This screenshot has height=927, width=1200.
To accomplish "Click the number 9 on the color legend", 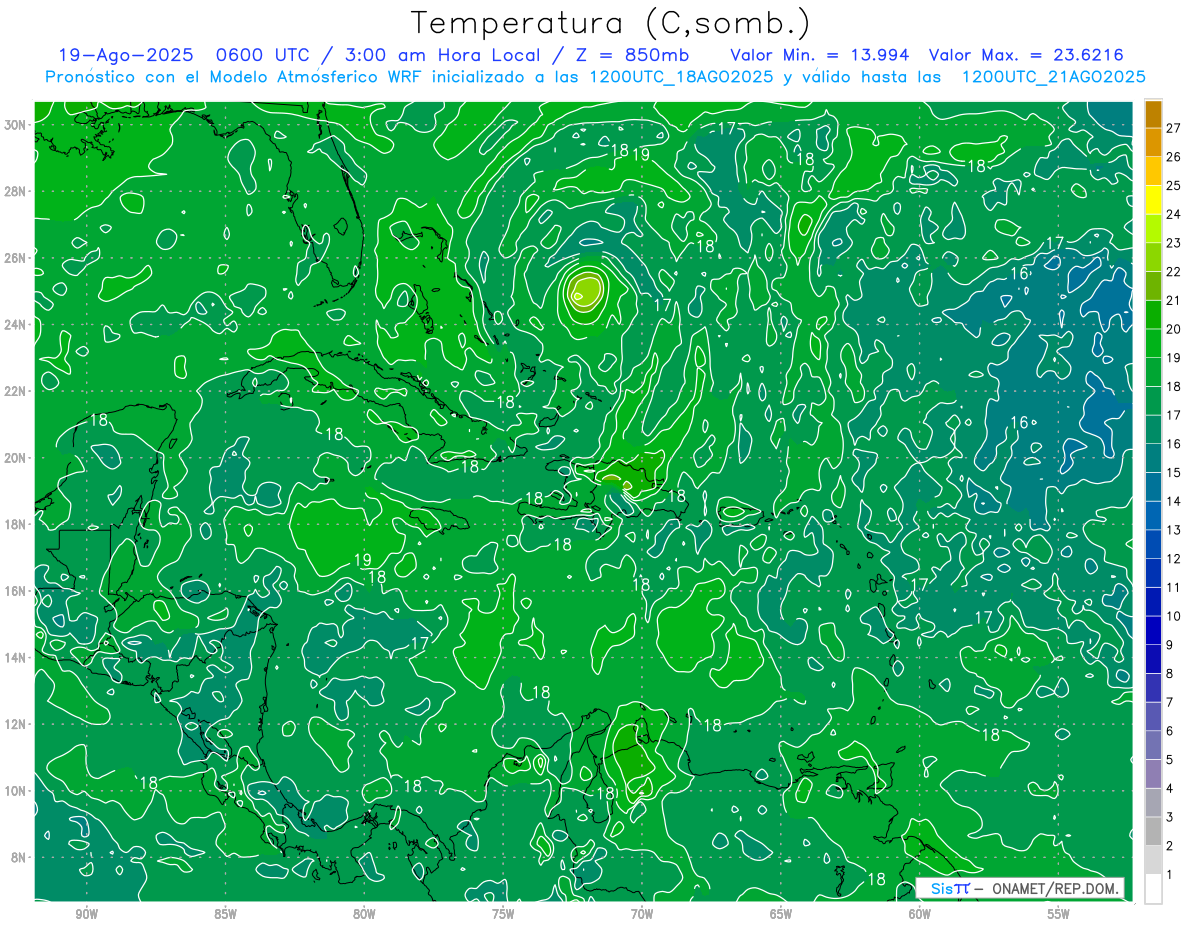I will [x=1169, y=645].
